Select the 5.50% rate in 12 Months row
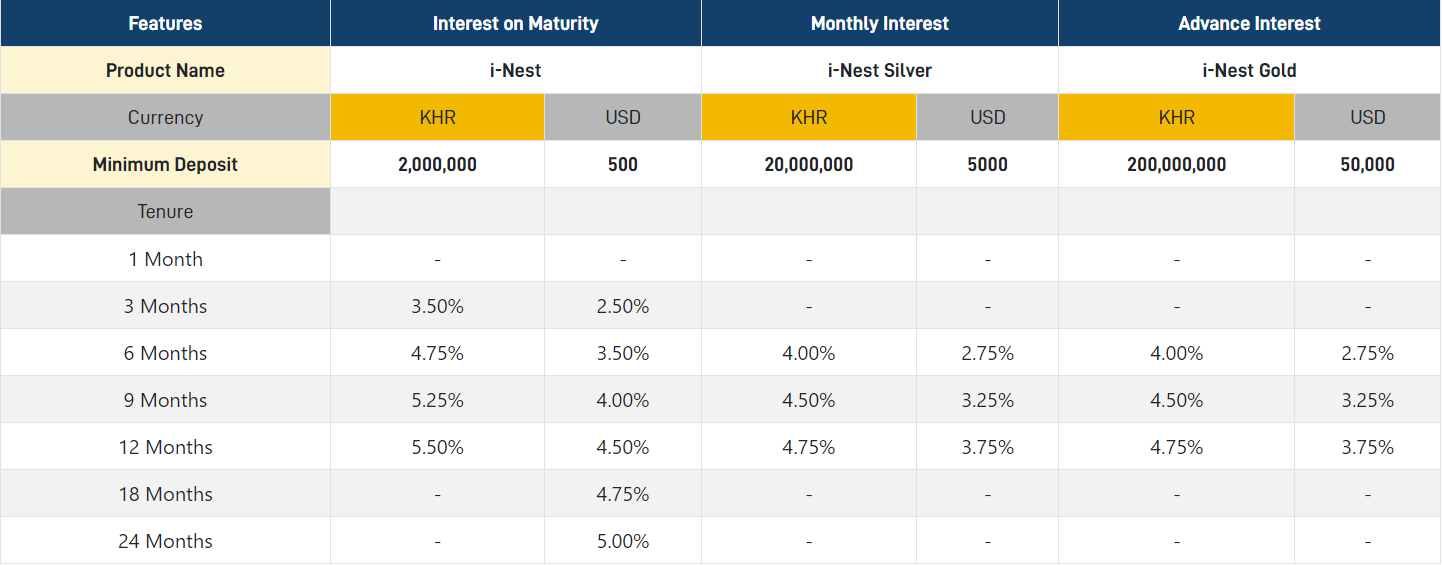 (x=438, y=447)
